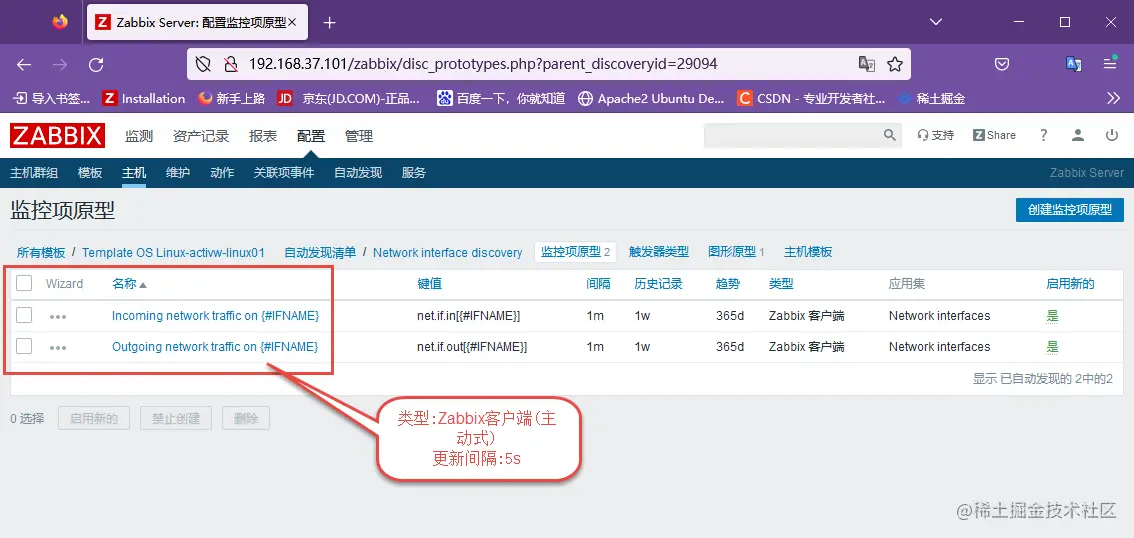
Task: Open the CSDN bookmark
Action: coord(811,98)
